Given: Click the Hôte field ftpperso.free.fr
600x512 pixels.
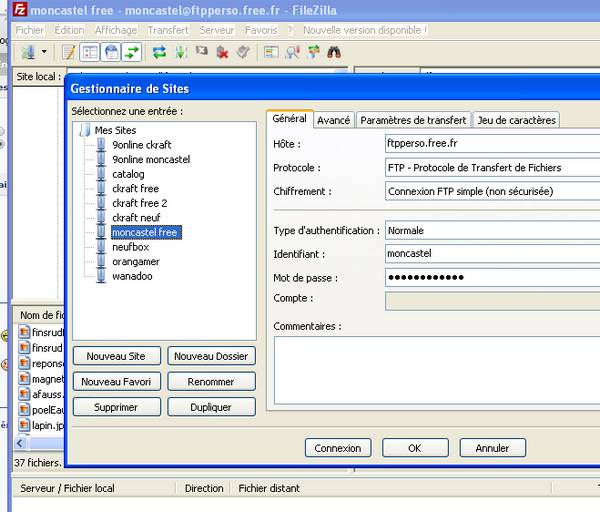Looking at the screenshot, I should [492, 143].
